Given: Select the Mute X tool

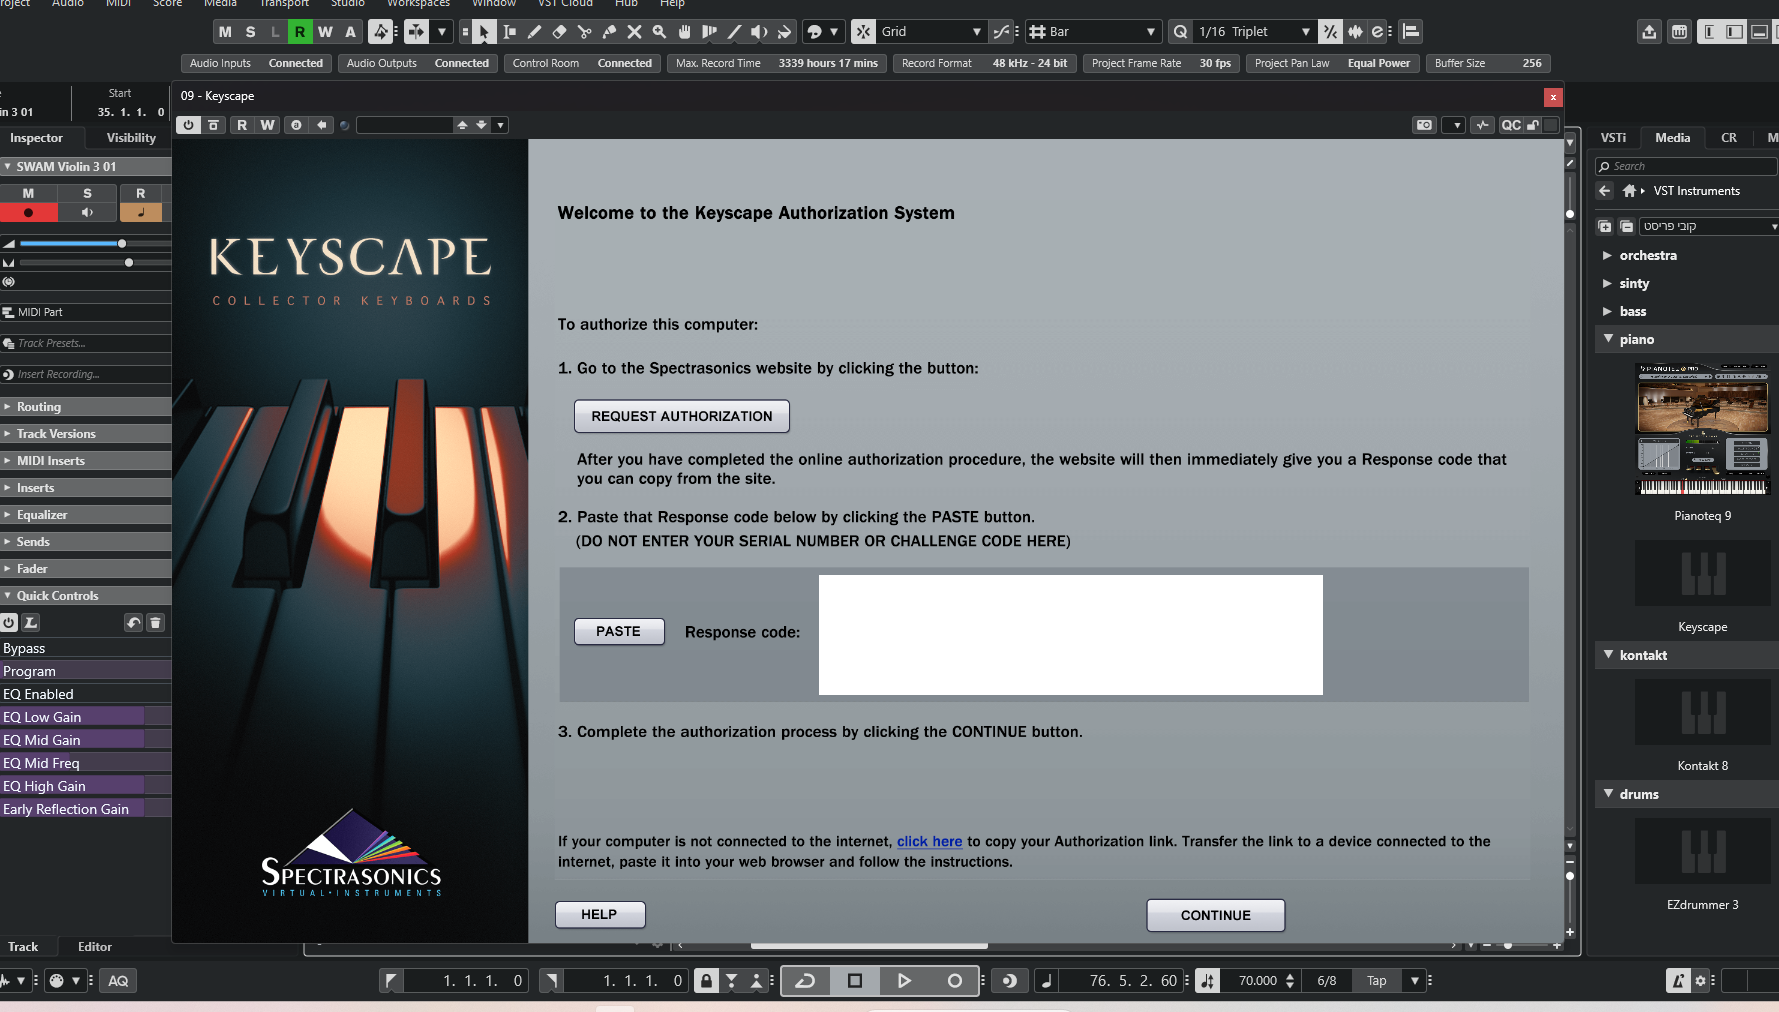Looking at the screenshot, I should pyautogui.click(x=634, y=32).
